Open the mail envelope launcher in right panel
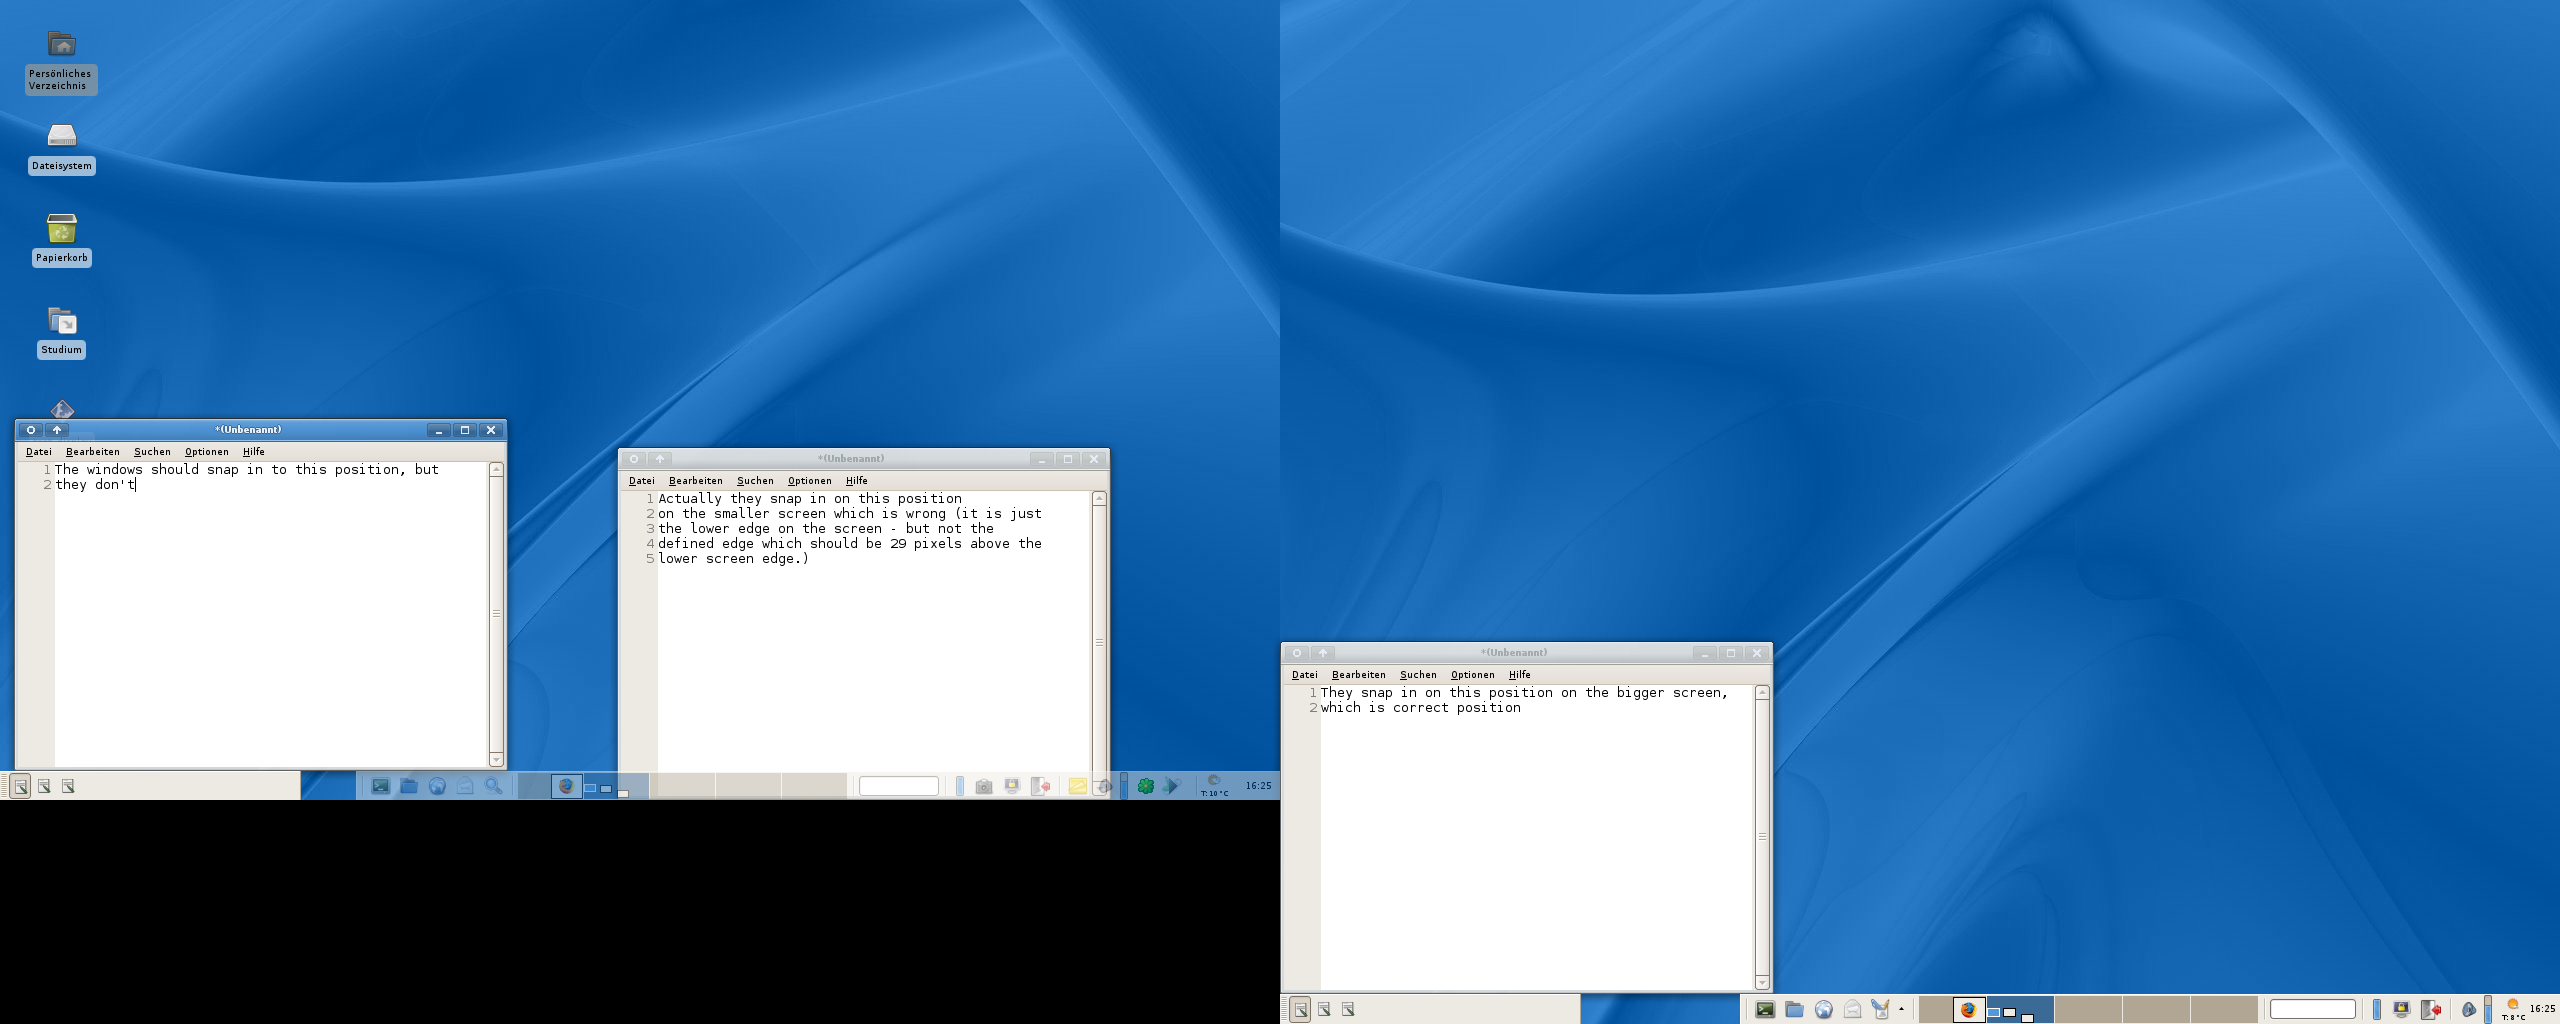Screen dimensions: 2560x1024 [1852, 1009]
